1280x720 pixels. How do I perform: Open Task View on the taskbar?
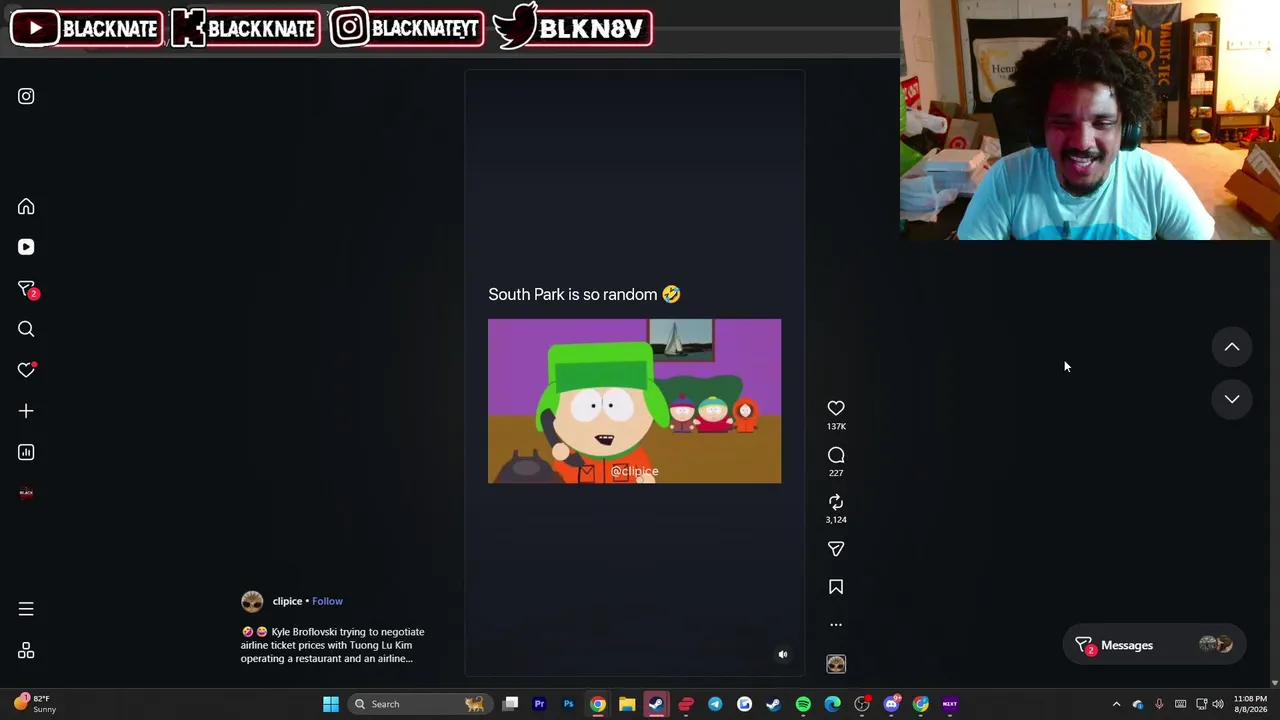(510, 704)
